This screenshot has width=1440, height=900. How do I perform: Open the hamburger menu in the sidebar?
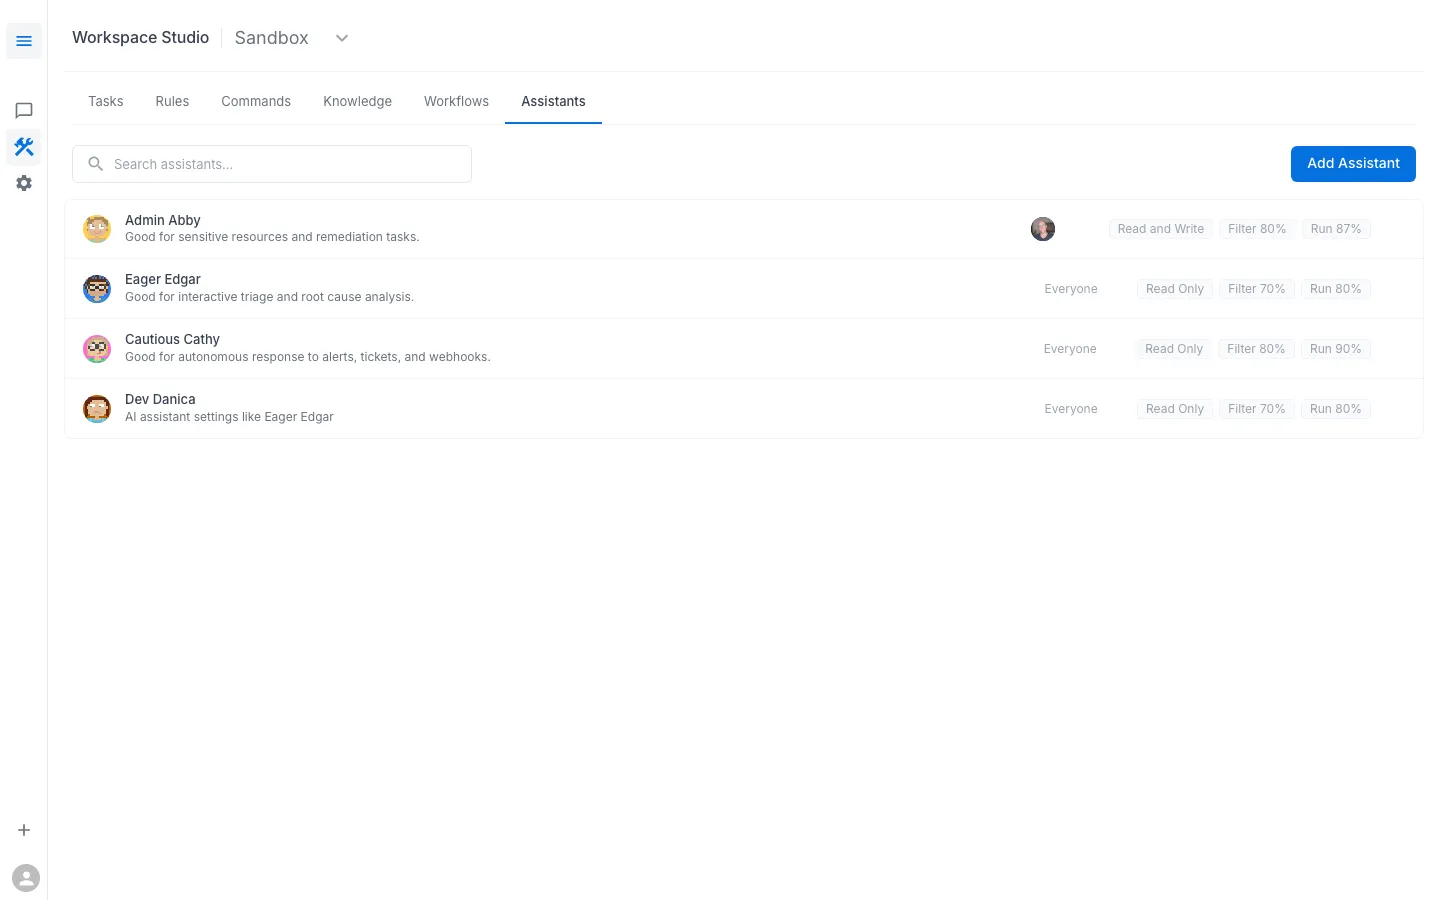(x=24, y=40)
